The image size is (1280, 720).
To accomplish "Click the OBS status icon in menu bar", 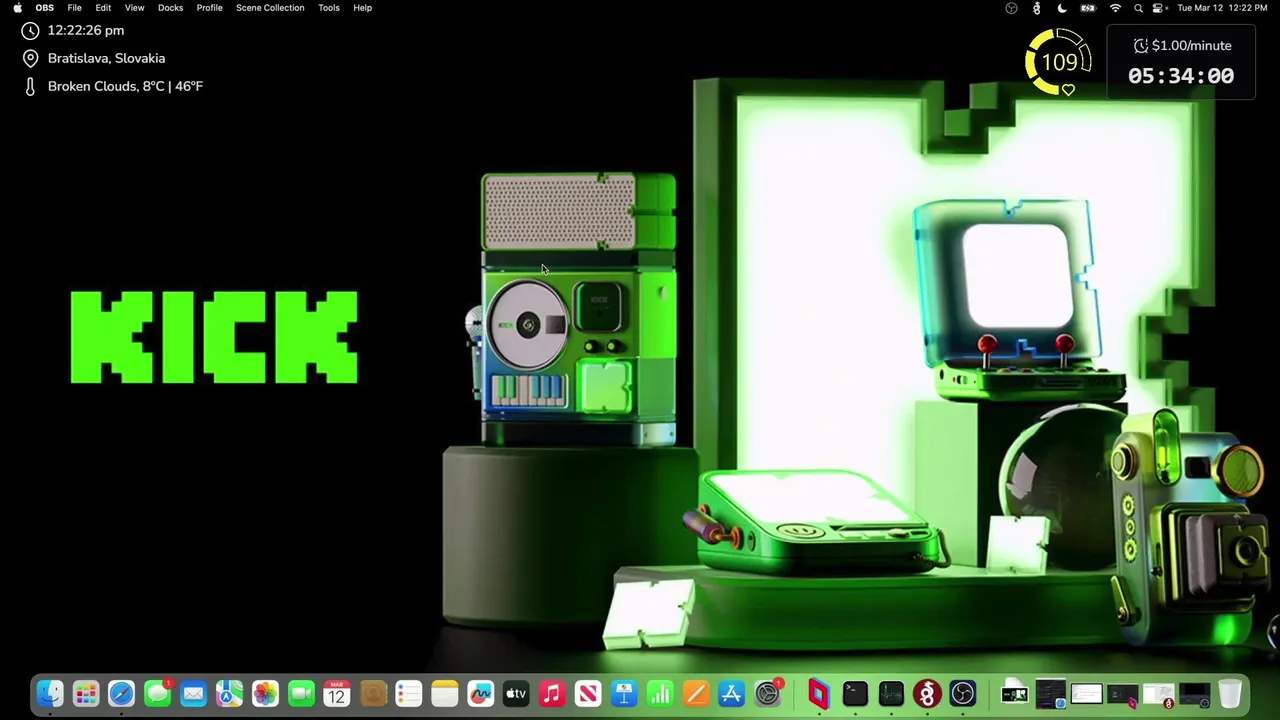I will click(x=1011, y=8).
